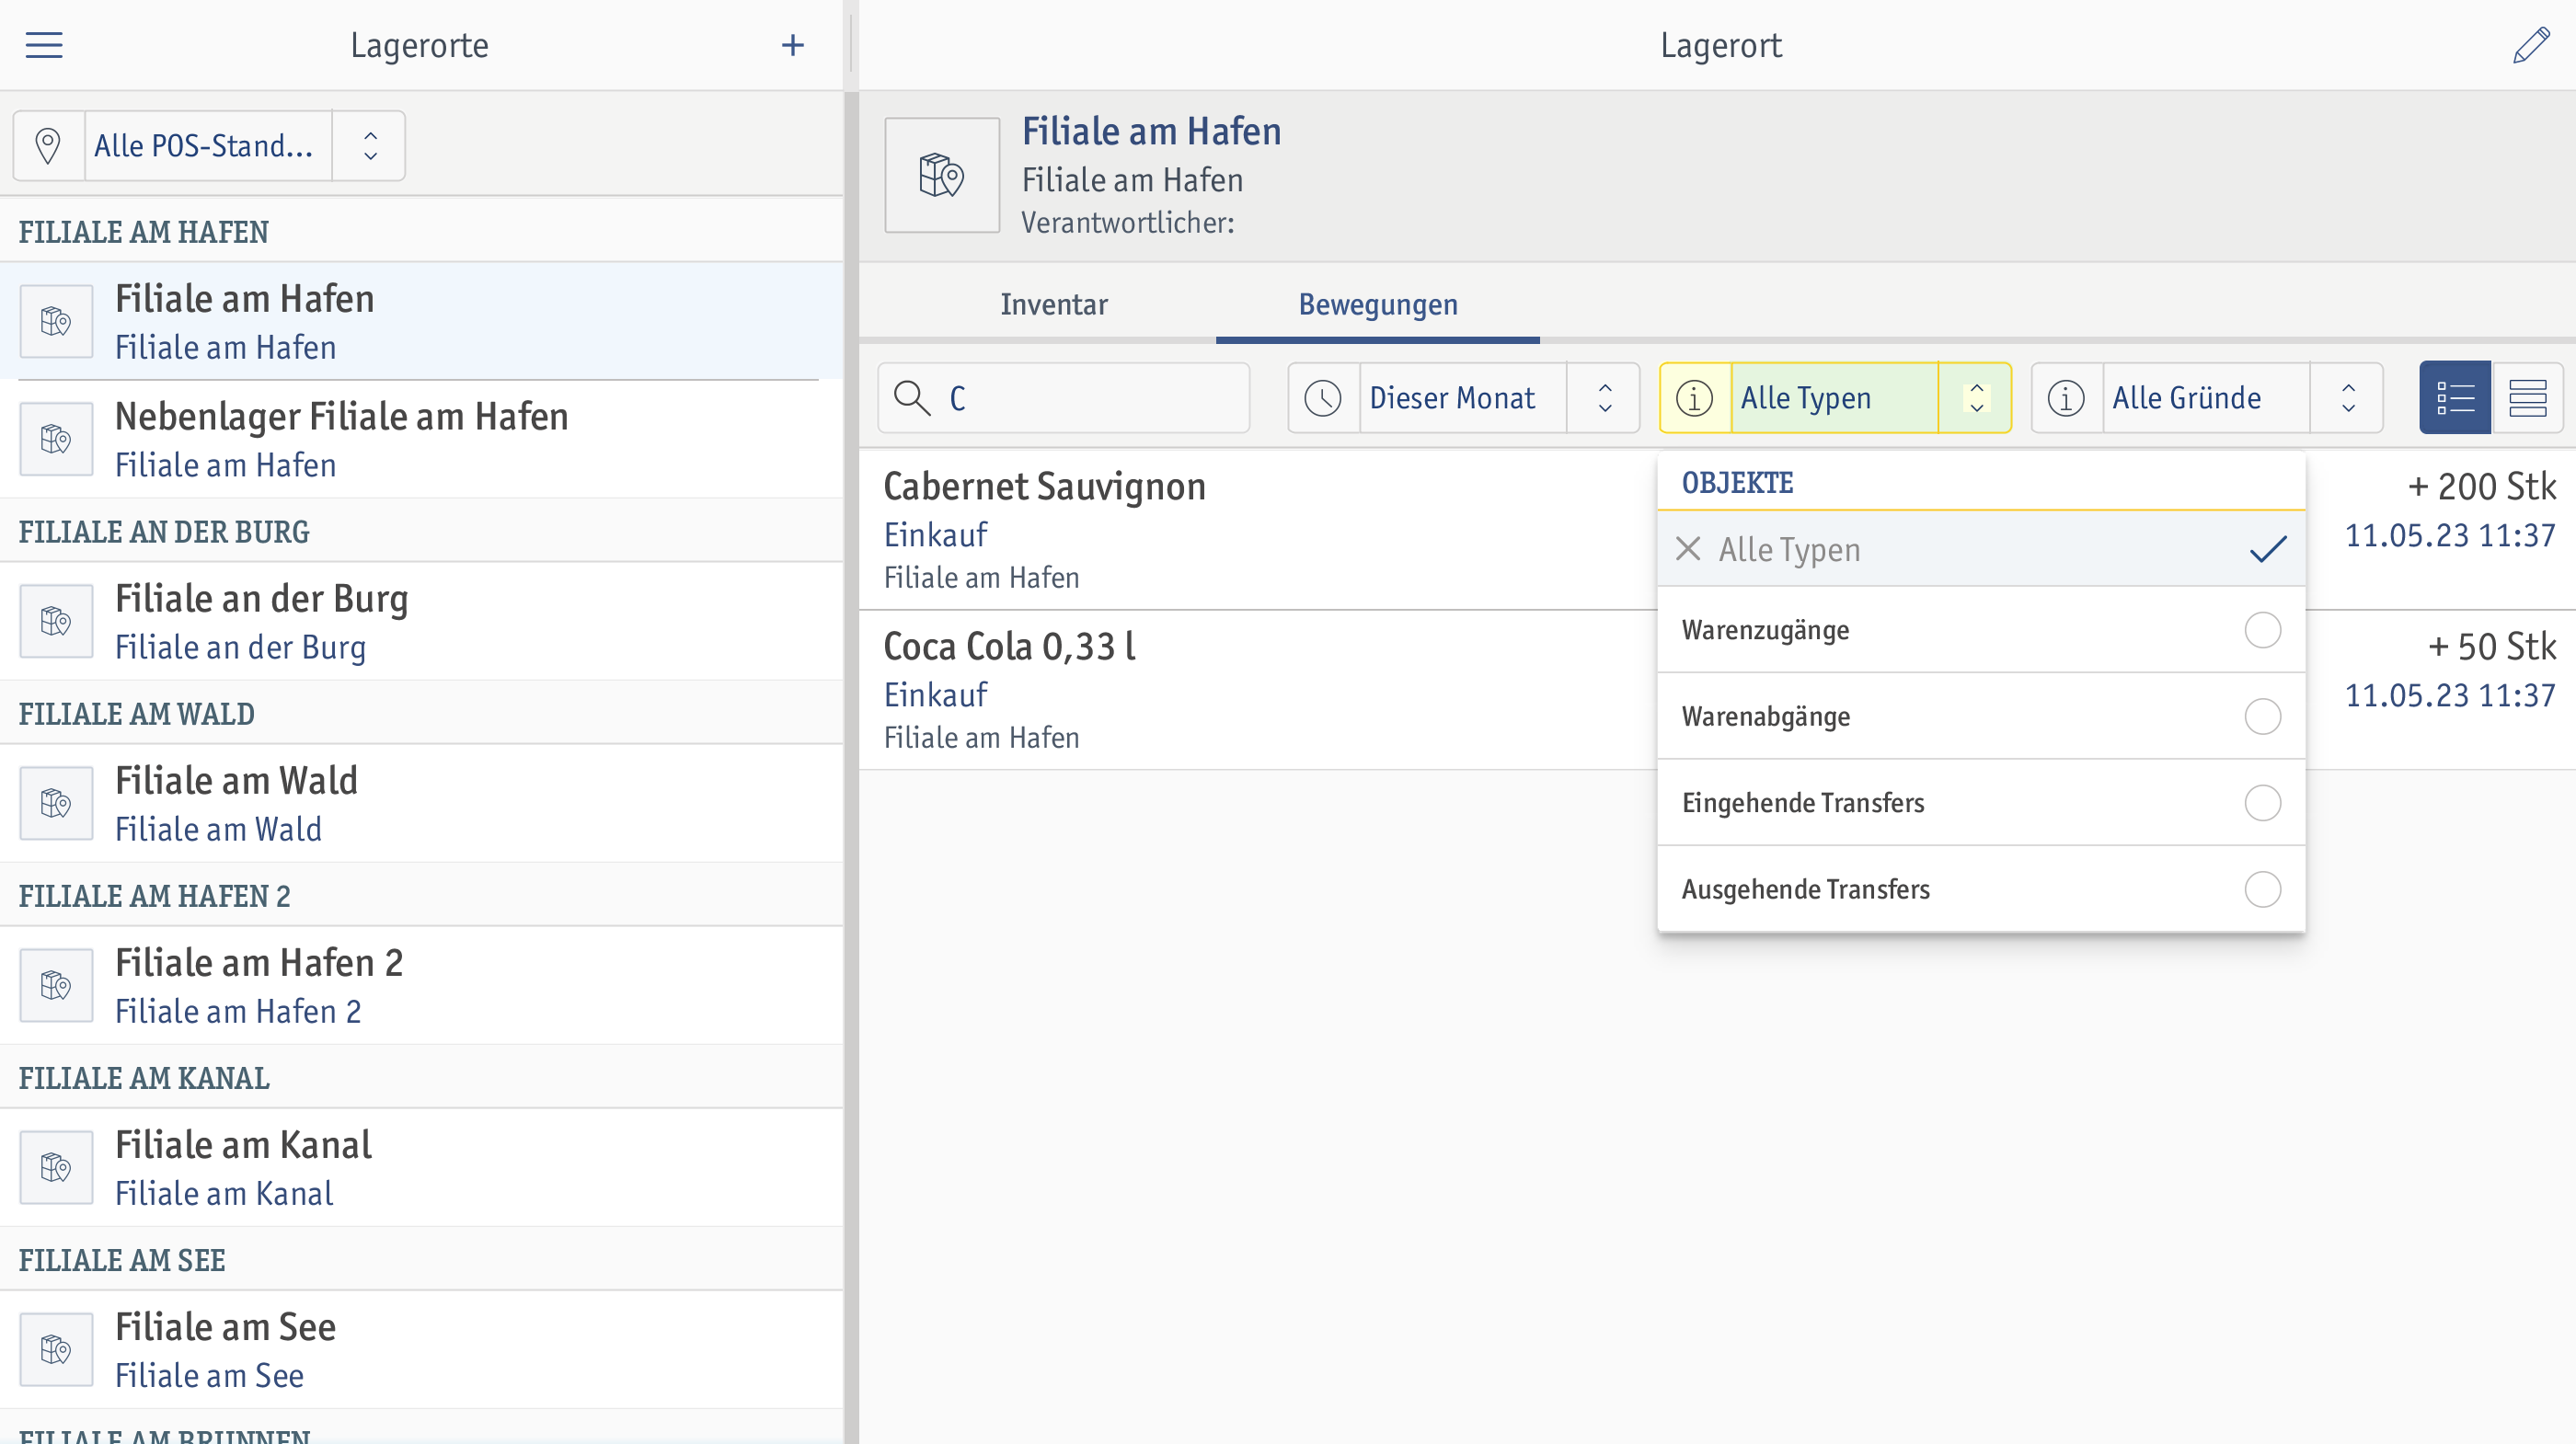Click the clock icon of date filter
2576x1444 pixels.
point(1323,397)
